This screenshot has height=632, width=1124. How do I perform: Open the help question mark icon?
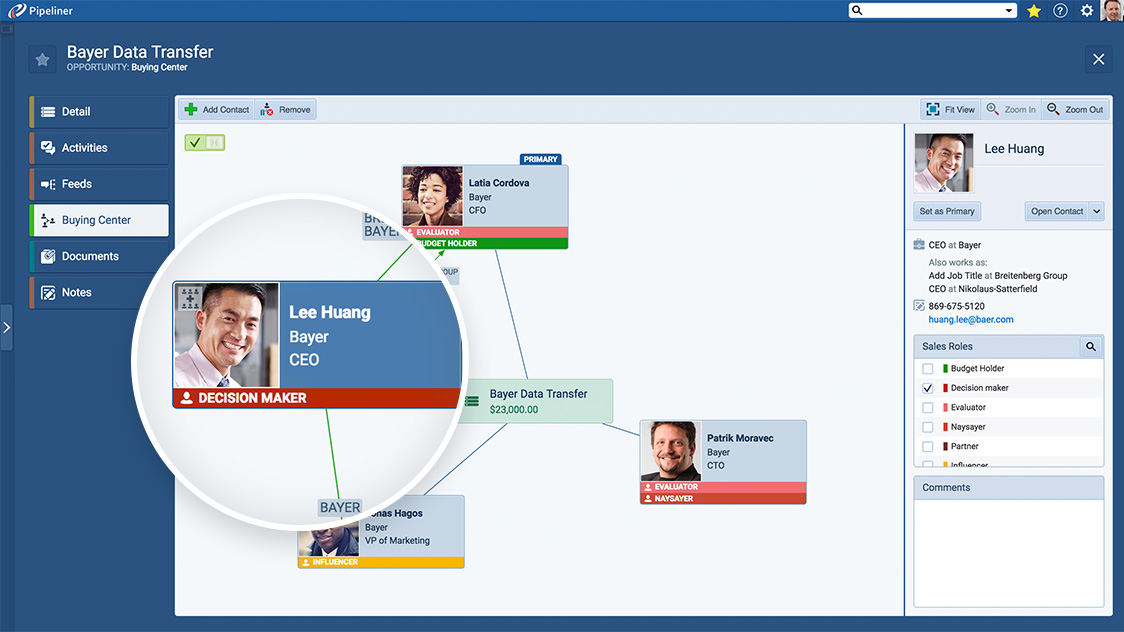click(1060, 11)
